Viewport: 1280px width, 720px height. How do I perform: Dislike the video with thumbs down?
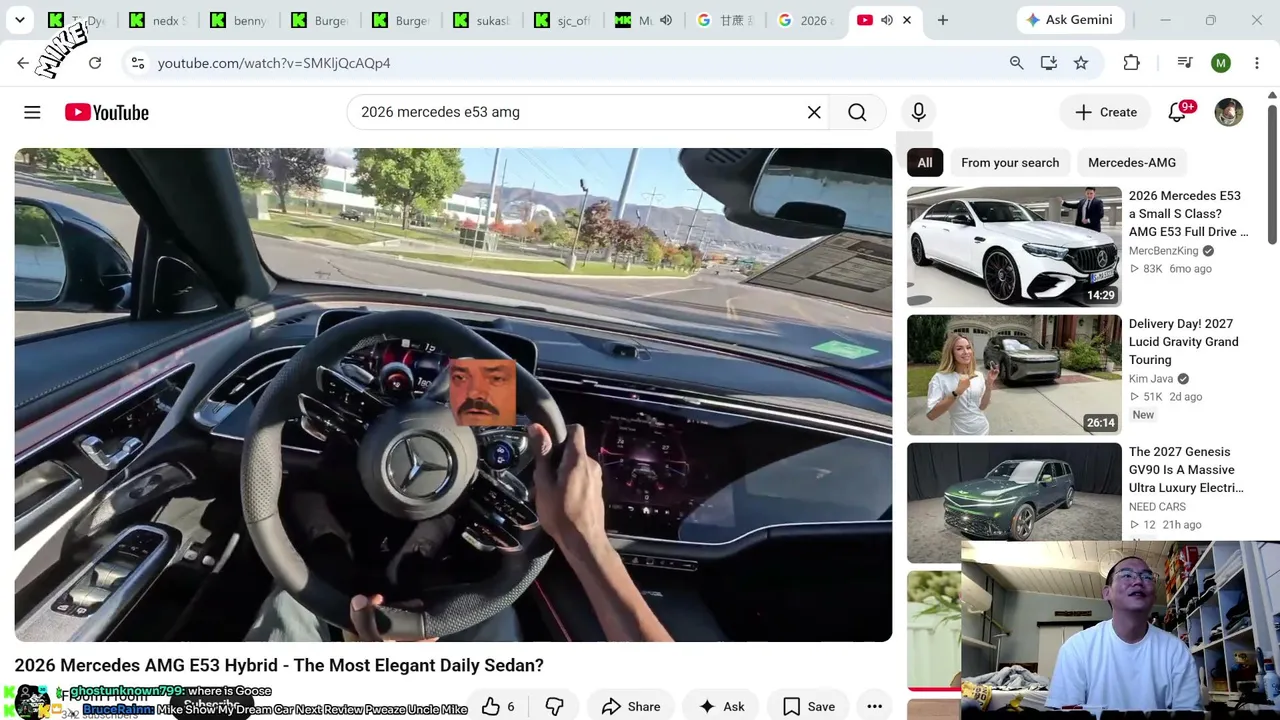point(554,707)
